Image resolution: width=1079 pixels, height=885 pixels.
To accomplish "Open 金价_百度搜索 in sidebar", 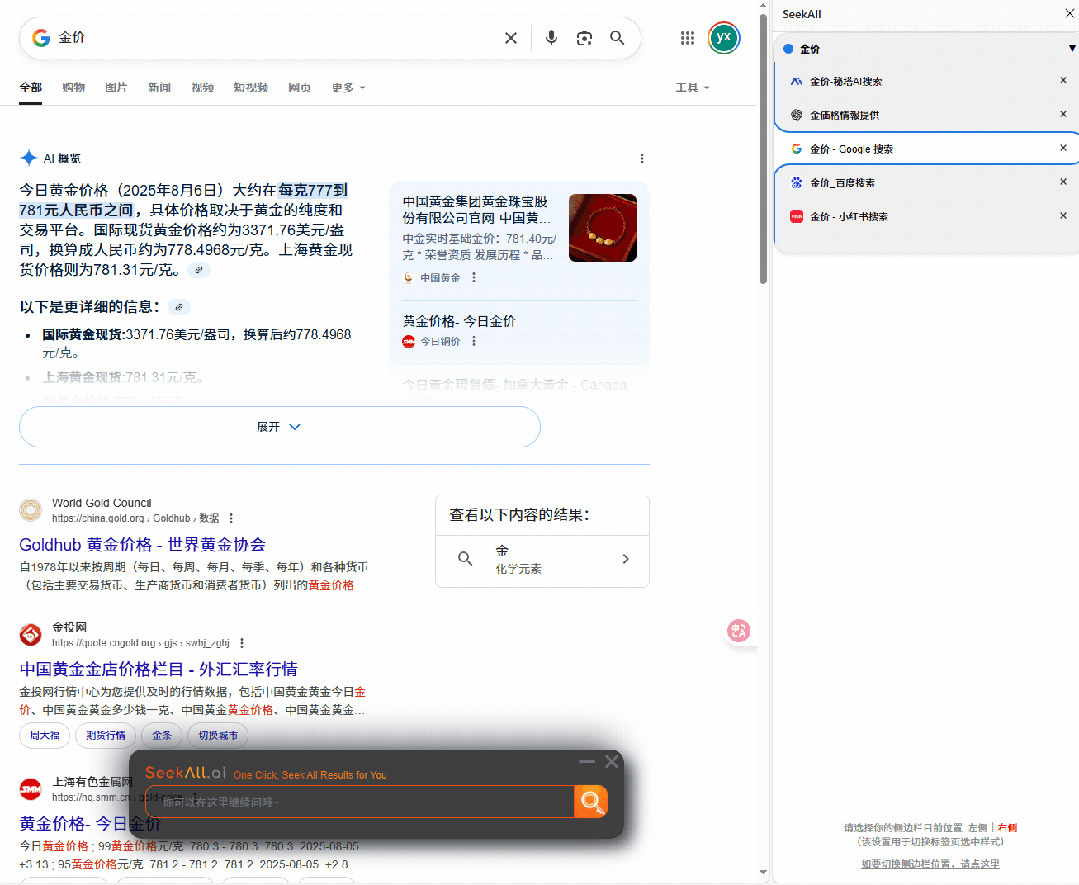I will (842, 182).
